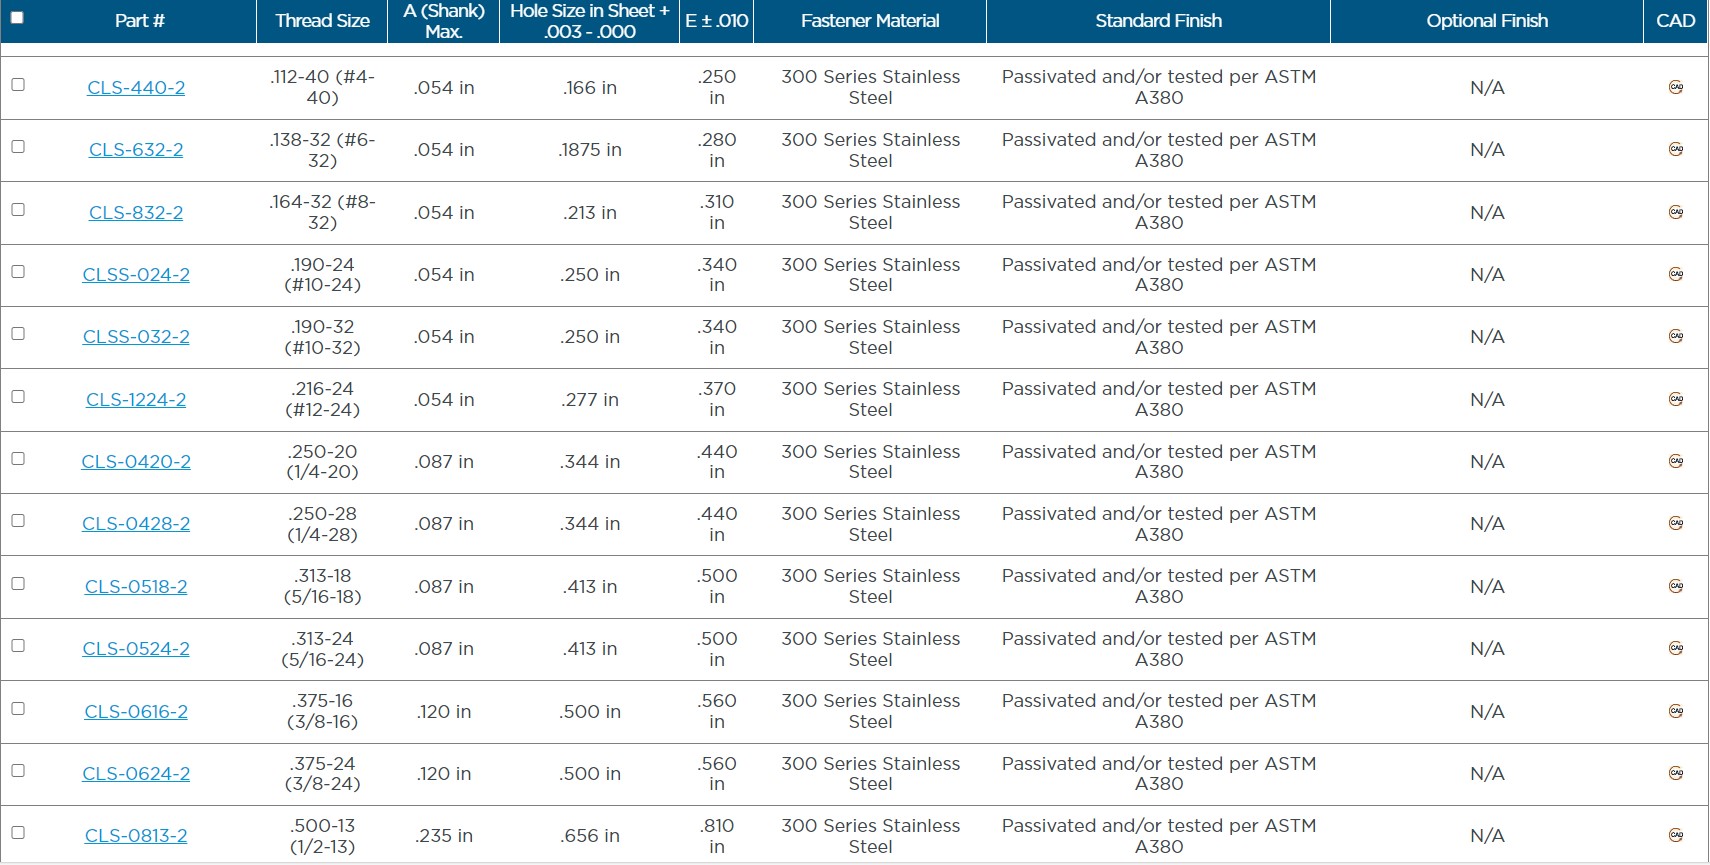Select thread size '.216-24 (#12-24)'
Screen dimensions: 1710x865
coord(322,399)
